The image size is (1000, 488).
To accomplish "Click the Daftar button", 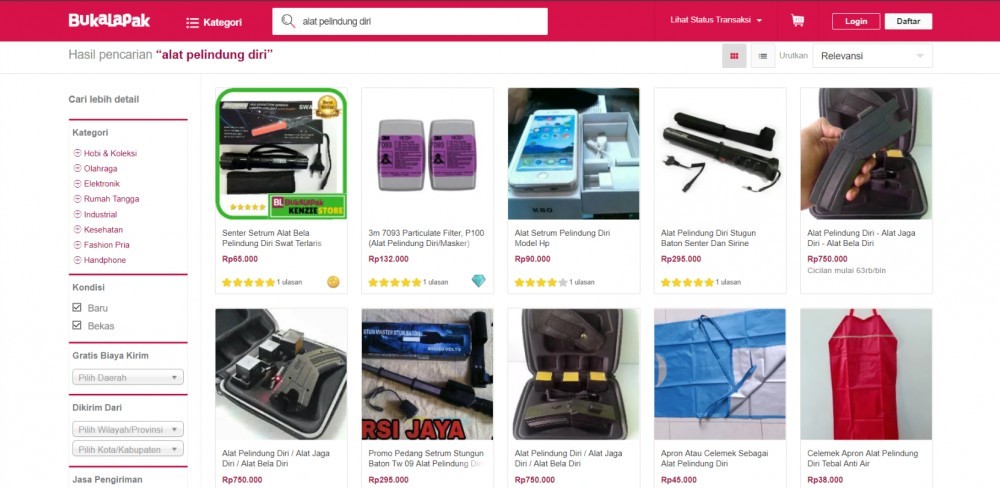I will [908, 21].
